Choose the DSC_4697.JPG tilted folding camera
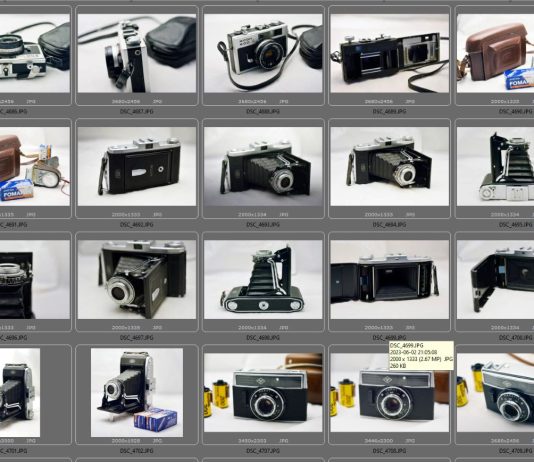534x462 pixels. pyautogui.click(x=137, y=280)
